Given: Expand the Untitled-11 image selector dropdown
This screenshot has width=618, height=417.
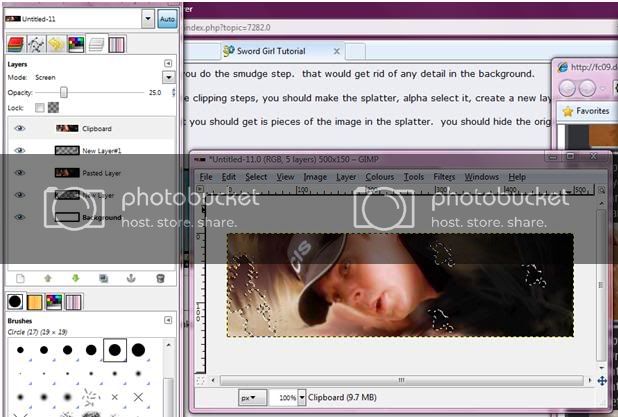Looking at the screenshot, I should (x=148, y=19).
